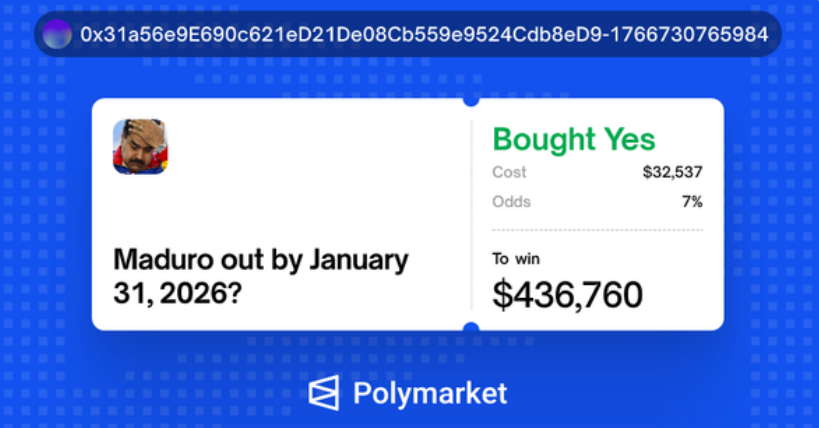Click the Polymarket logo icon
This screenshot has height=428, width=819.
pyautogui.click(x=326, y=393)
